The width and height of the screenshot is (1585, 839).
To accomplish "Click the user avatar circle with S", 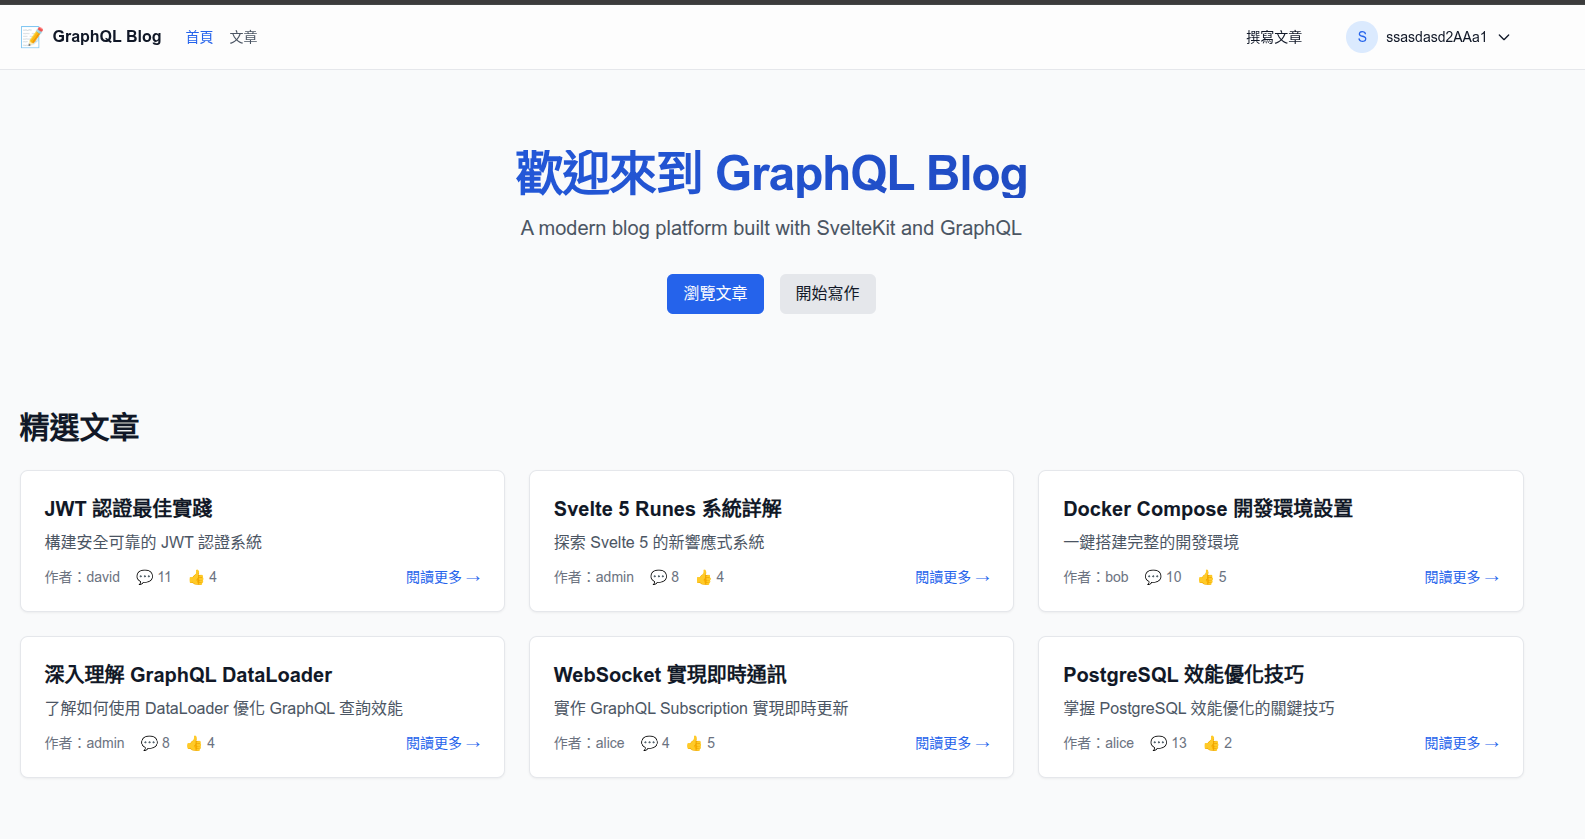I will click(1361, 37).
